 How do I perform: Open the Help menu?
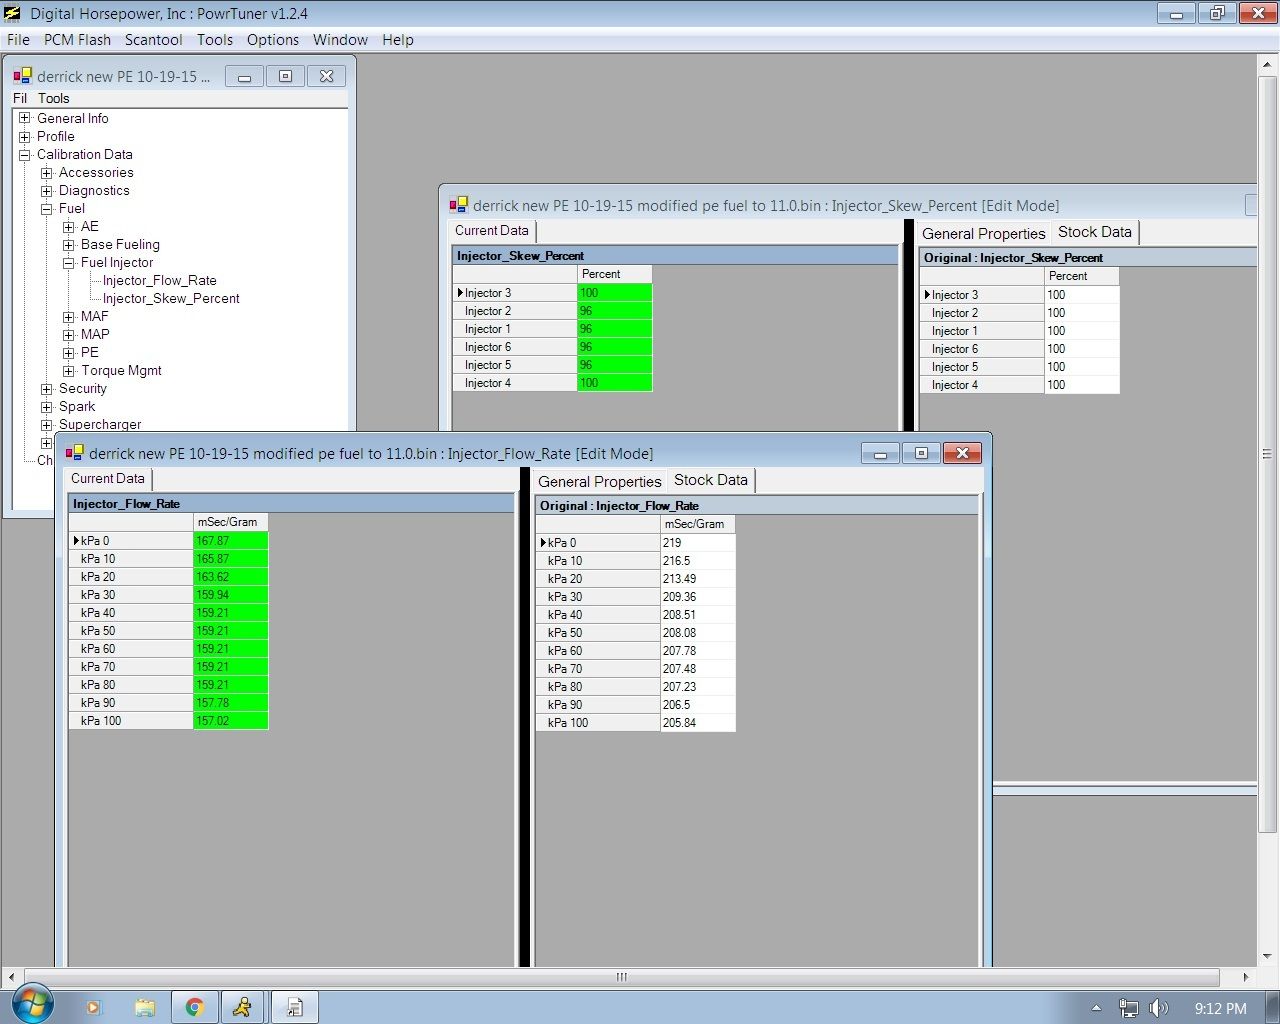(397, 40)
